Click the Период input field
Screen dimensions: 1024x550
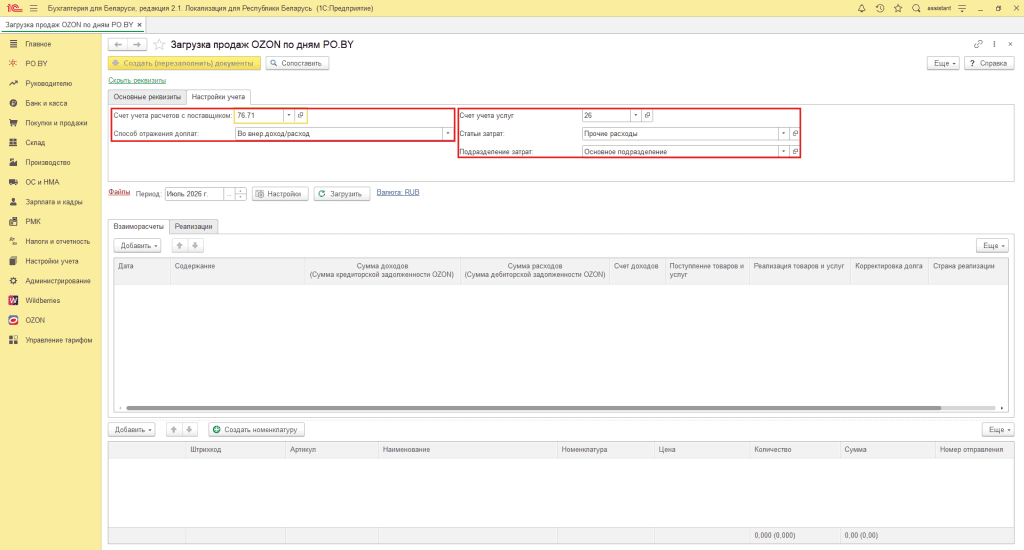[x=194, y=194]
